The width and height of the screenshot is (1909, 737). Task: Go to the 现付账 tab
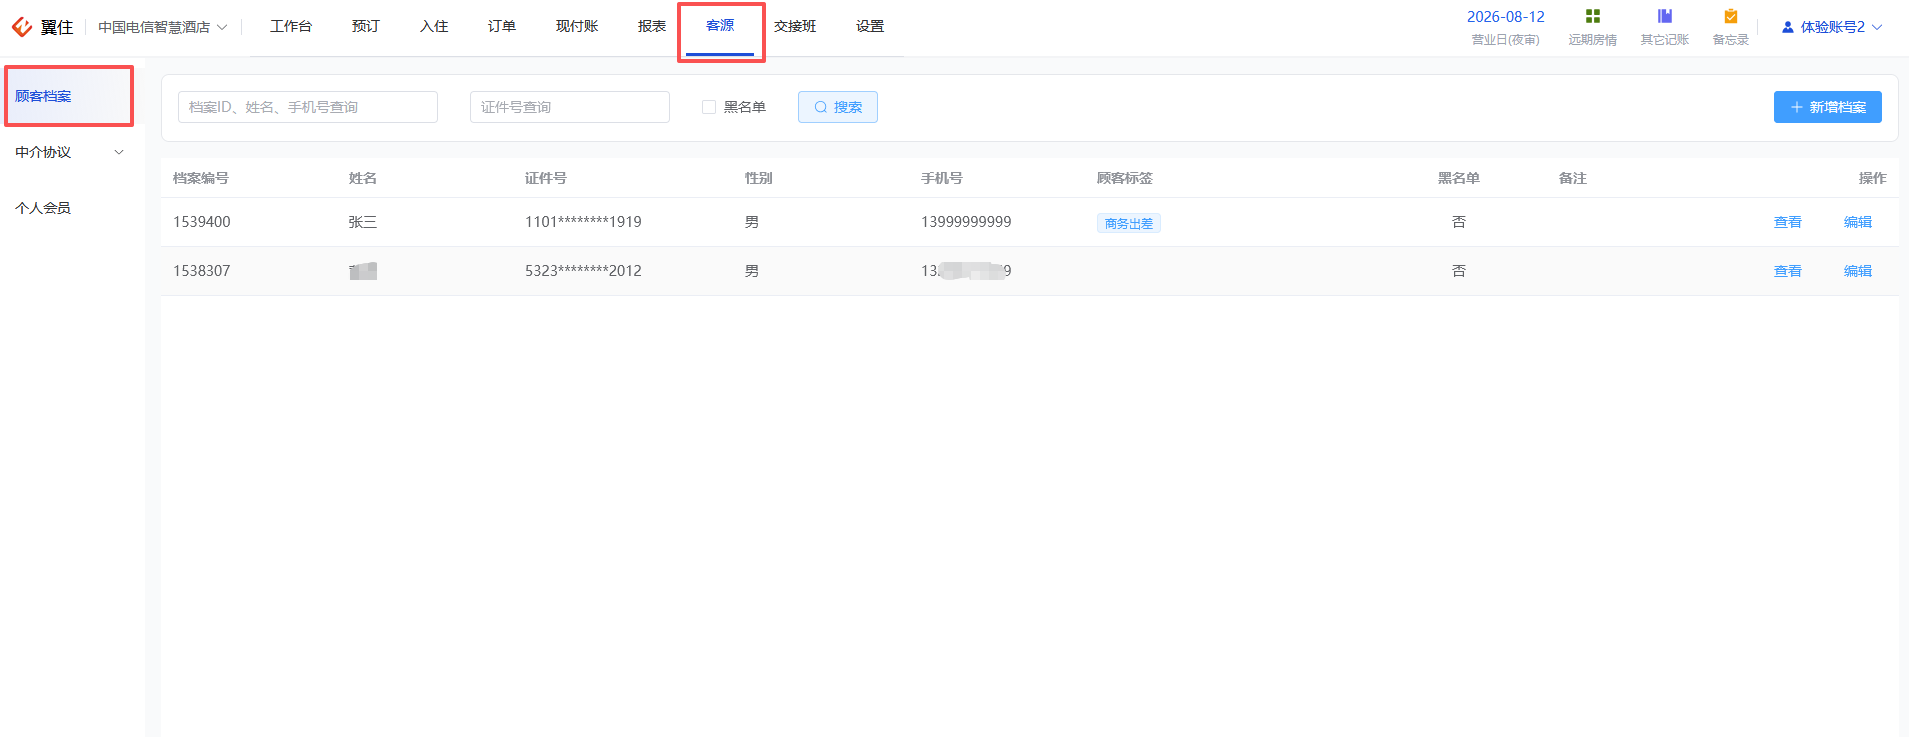coord(577,26)
